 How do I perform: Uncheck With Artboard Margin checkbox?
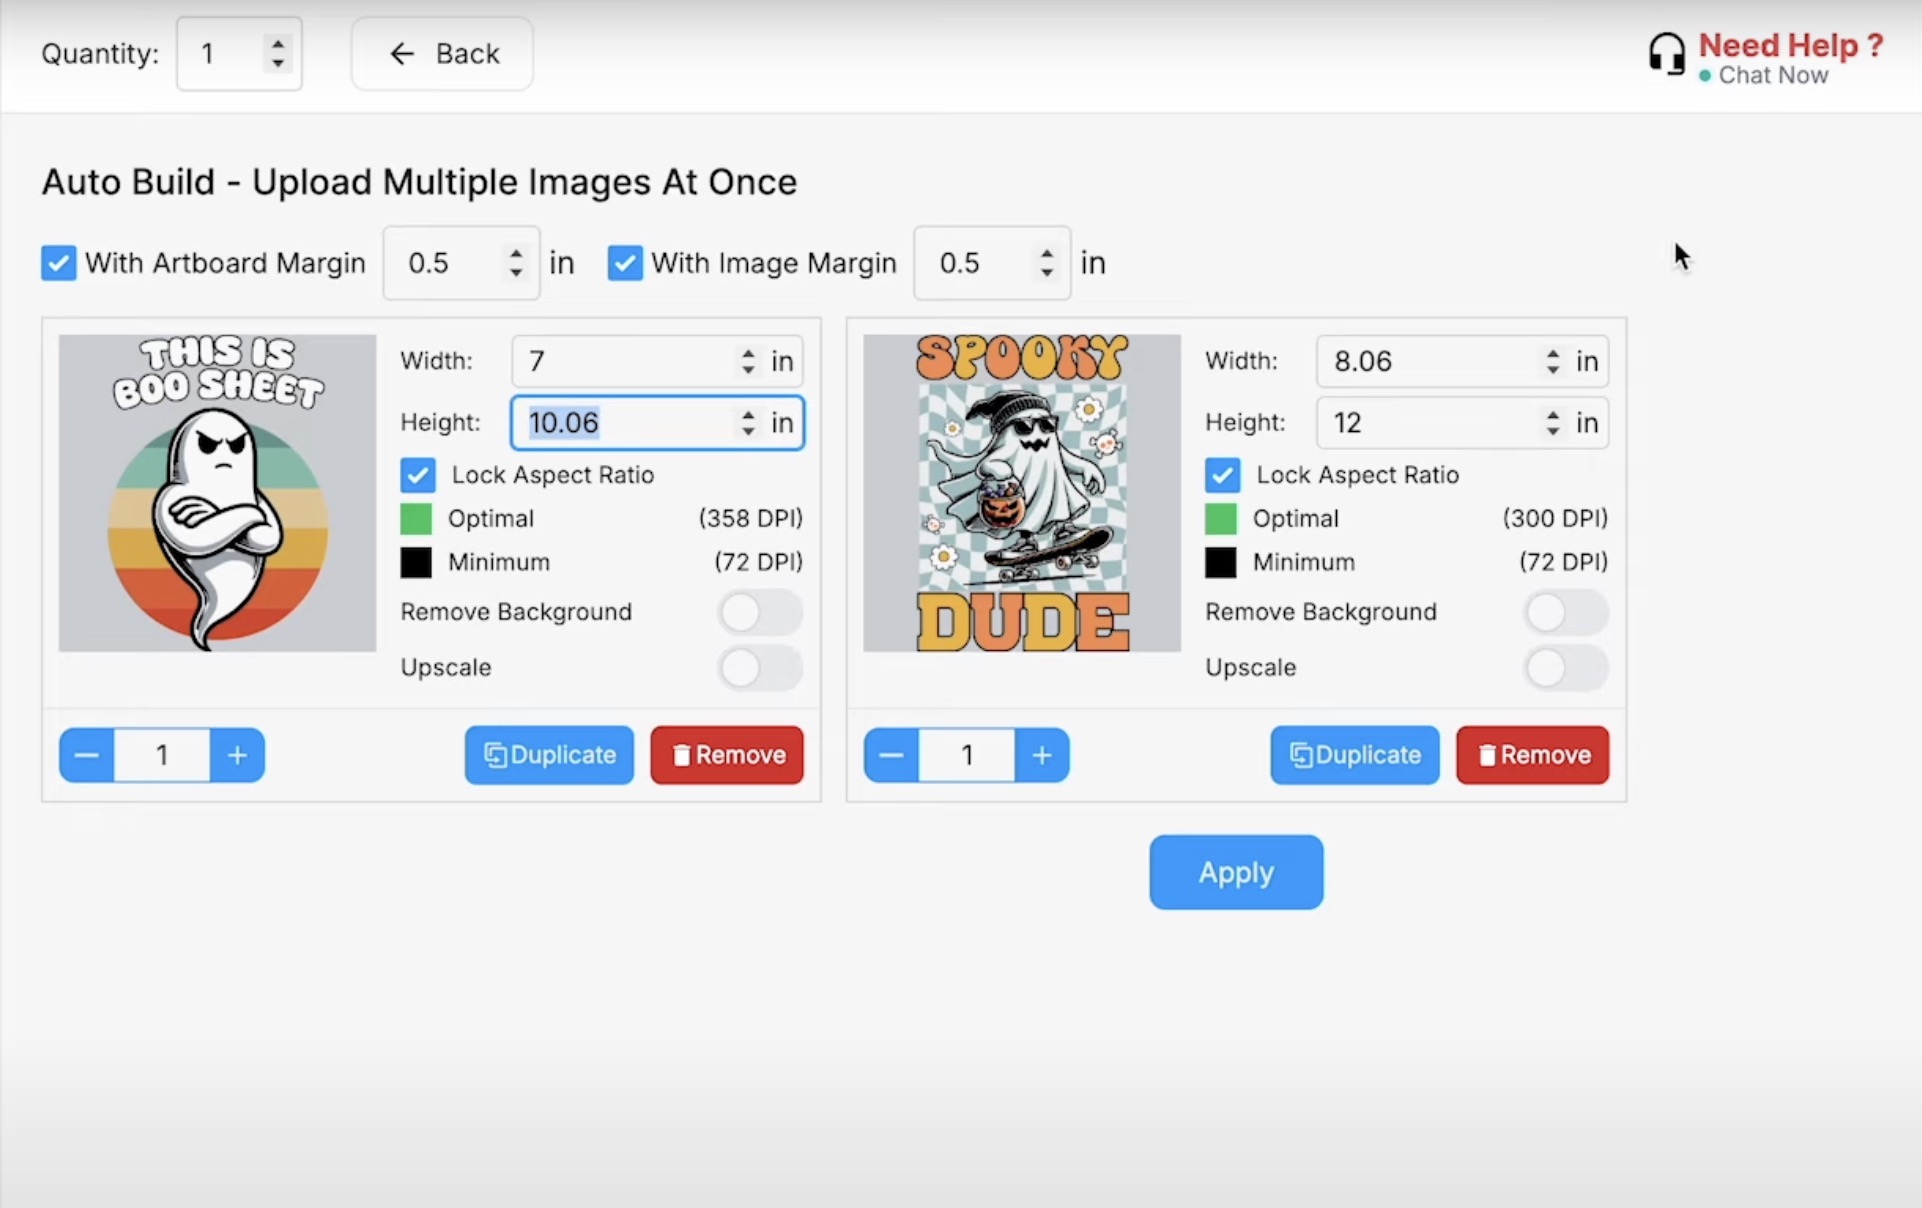pyautogui.click(x=59, y=263)
